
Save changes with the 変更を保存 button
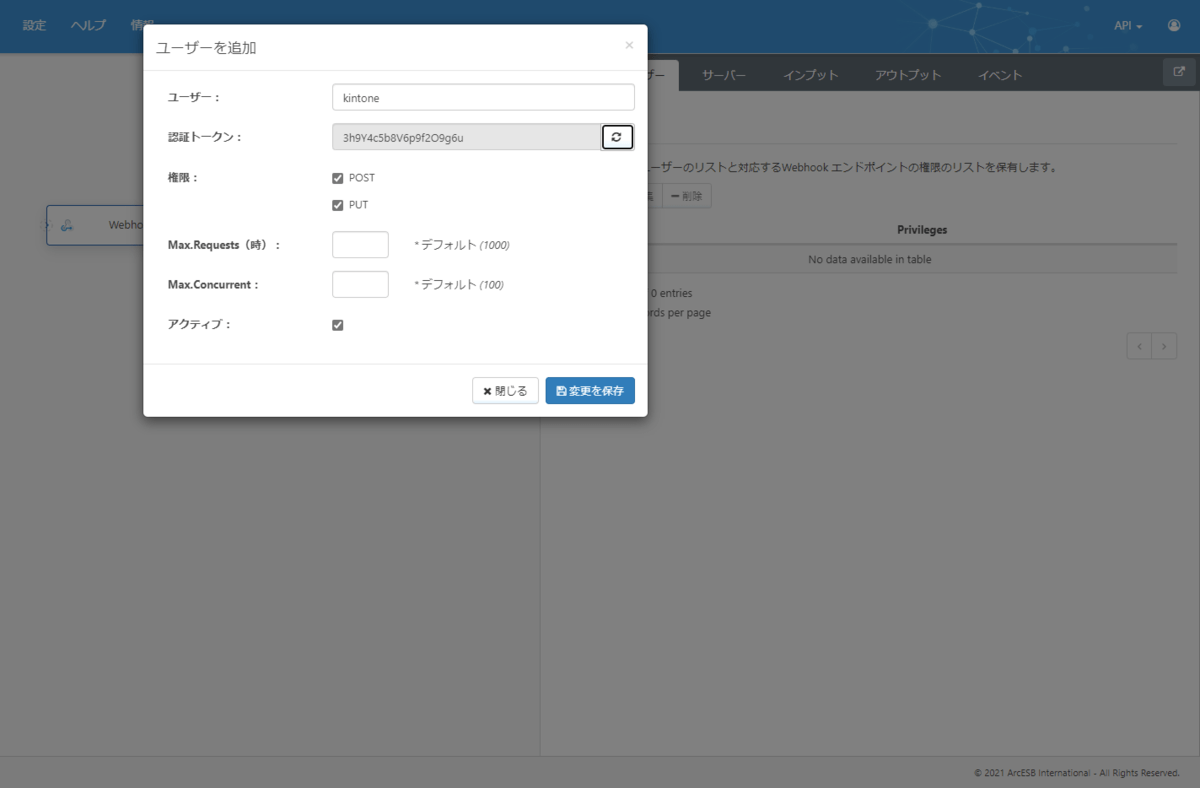(x=590, y=390)
